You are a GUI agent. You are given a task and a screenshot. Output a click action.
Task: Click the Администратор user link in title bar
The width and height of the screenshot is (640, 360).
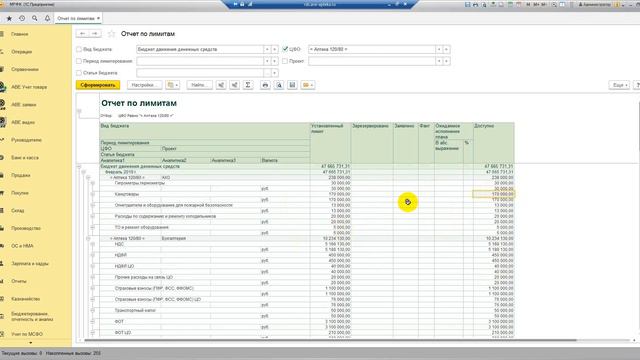point(596,4)
